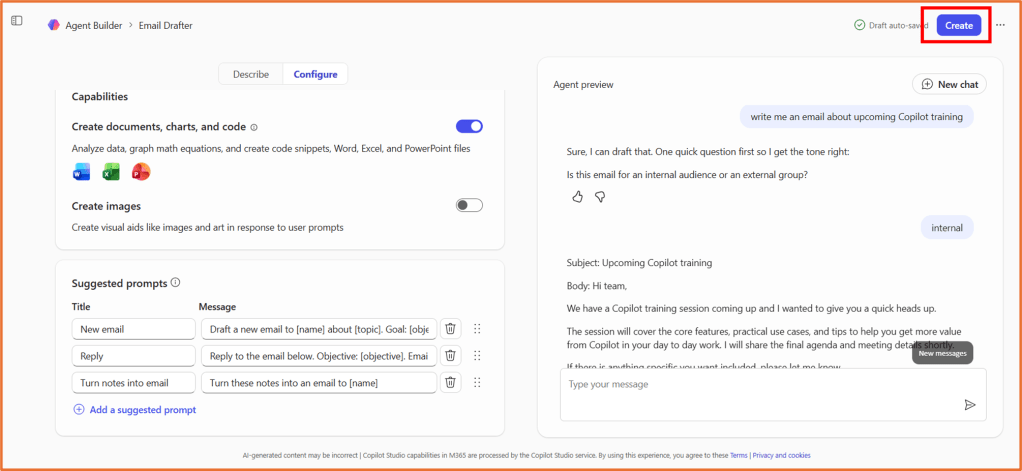Click the thumbs down feedback icon
This screenshot has width=1022, height=471.
point(600,197)
